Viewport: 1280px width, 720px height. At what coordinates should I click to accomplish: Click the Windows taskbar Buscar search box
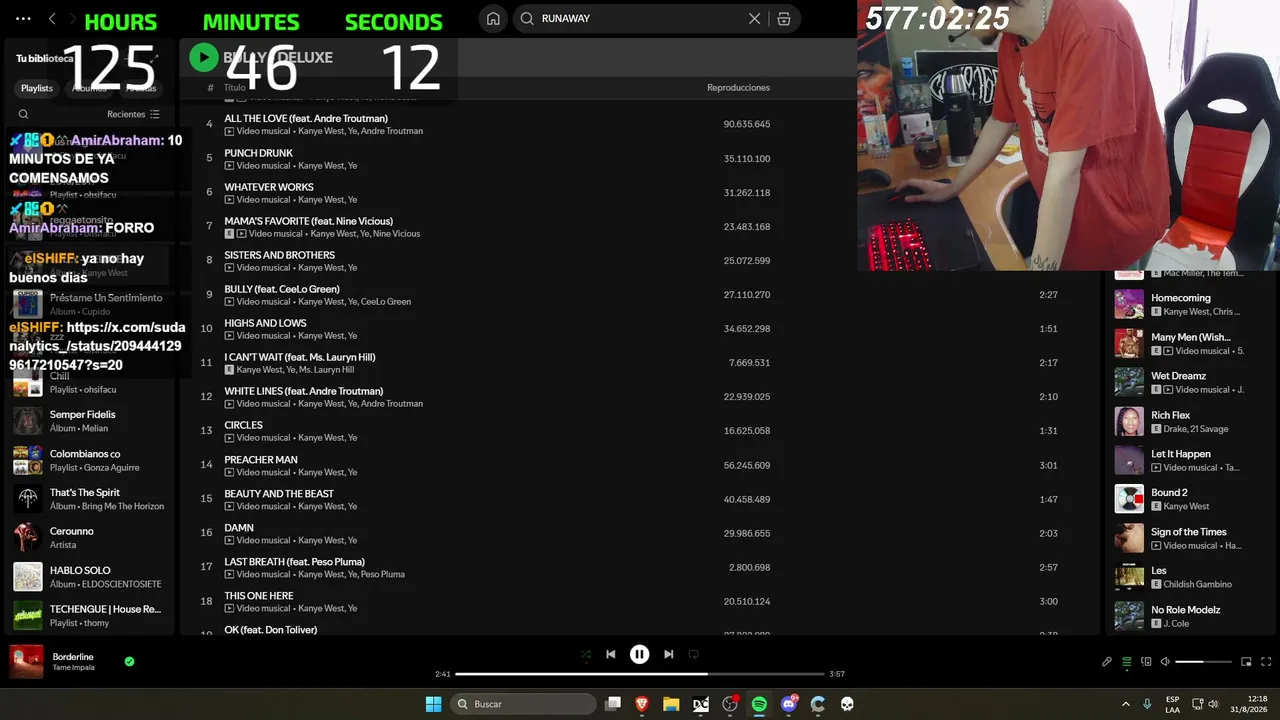[x=522, y=704]
